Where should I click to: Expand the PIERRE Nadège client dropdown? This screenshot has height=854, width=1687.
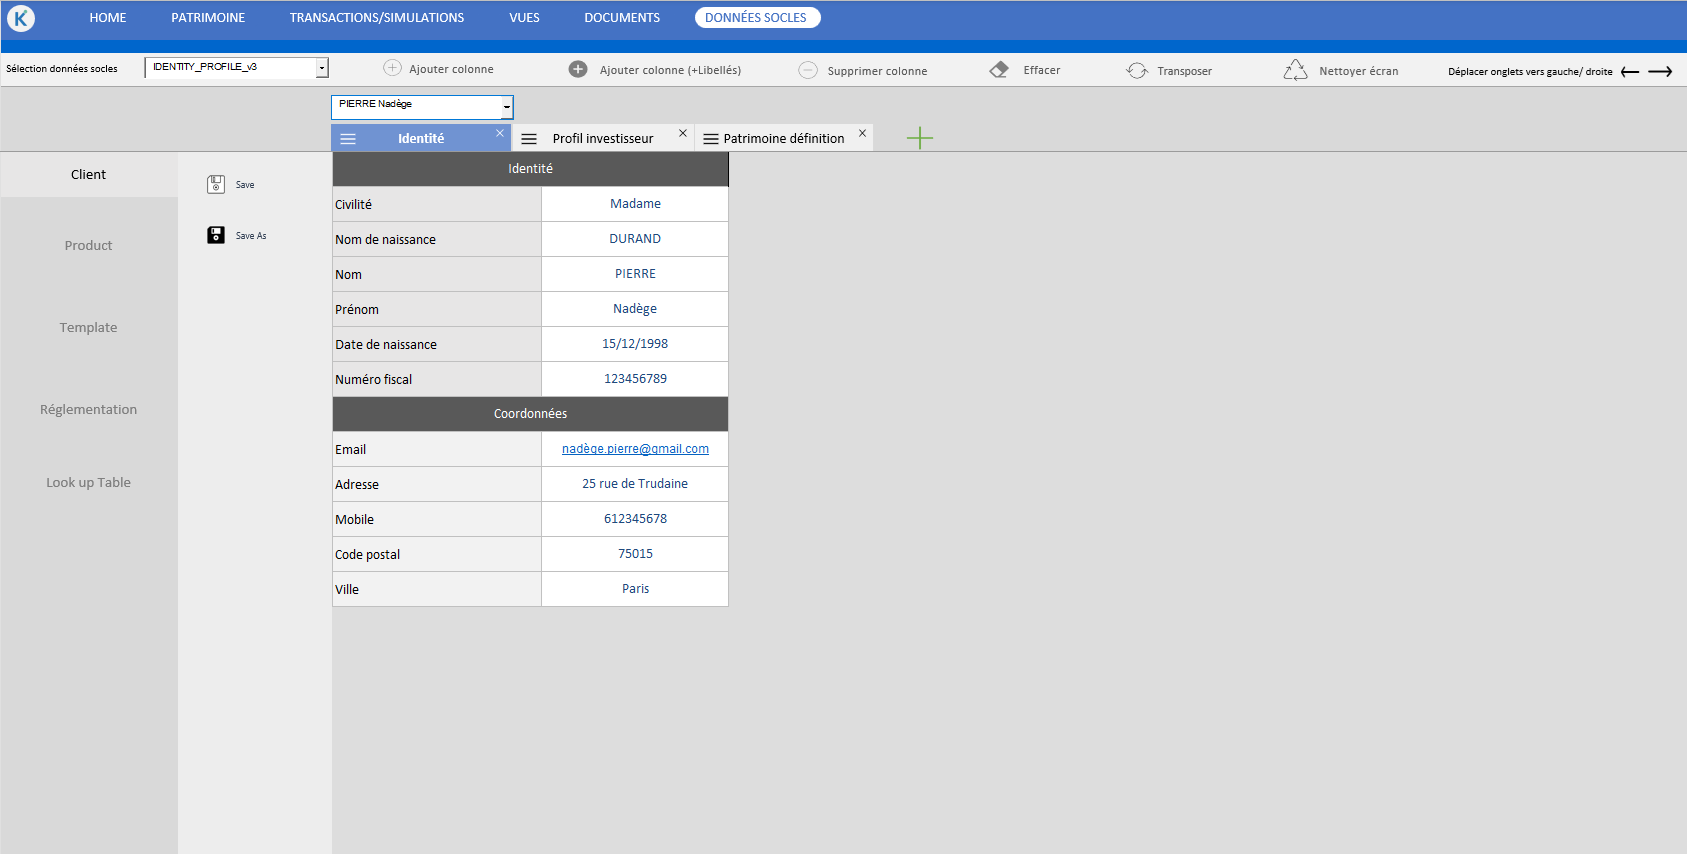pos(507,106)
